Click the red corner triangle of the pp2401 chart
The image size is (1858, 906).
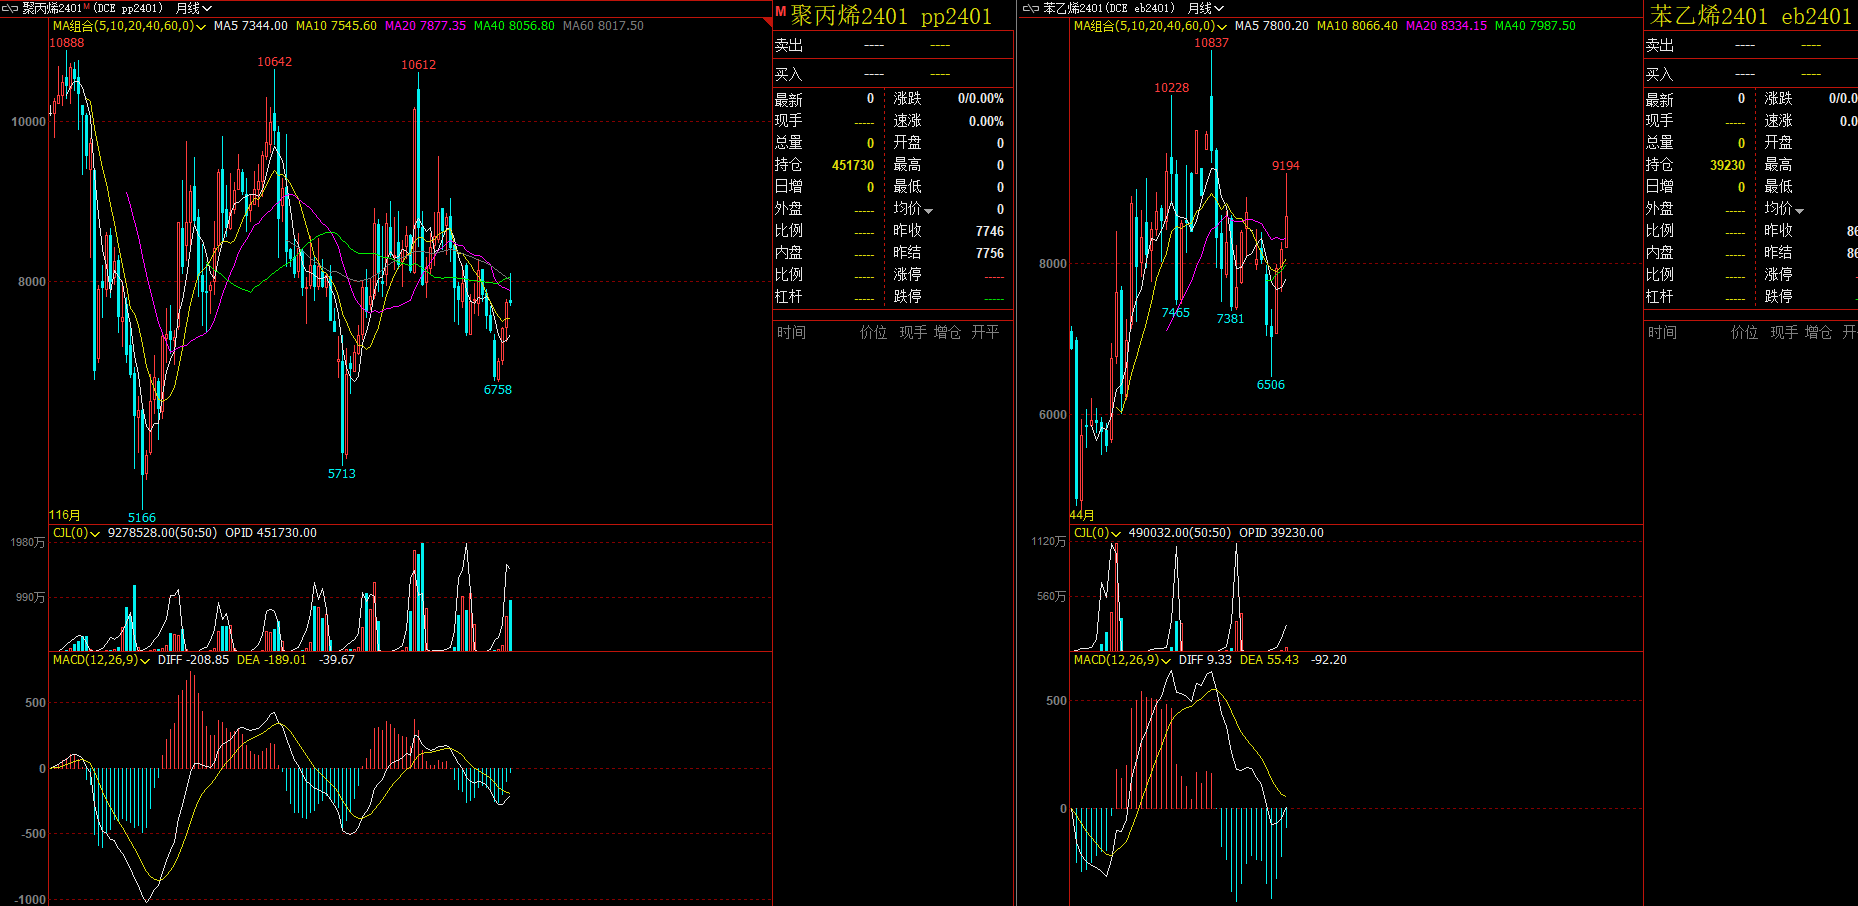[x=767, y=21]
